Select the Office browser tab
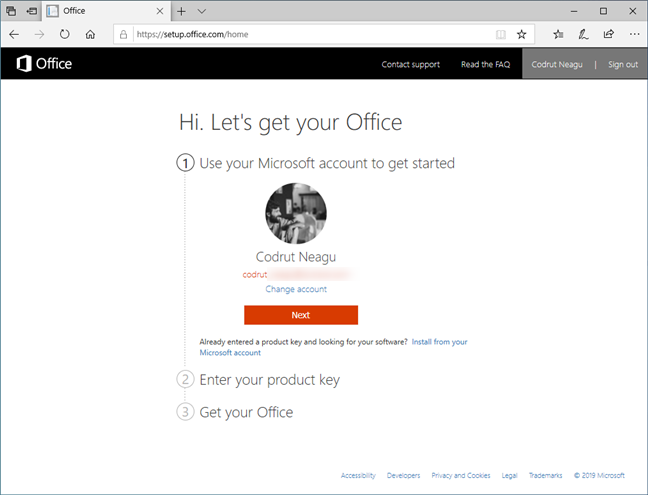The image size is (648, 495). tap(95, 10)
